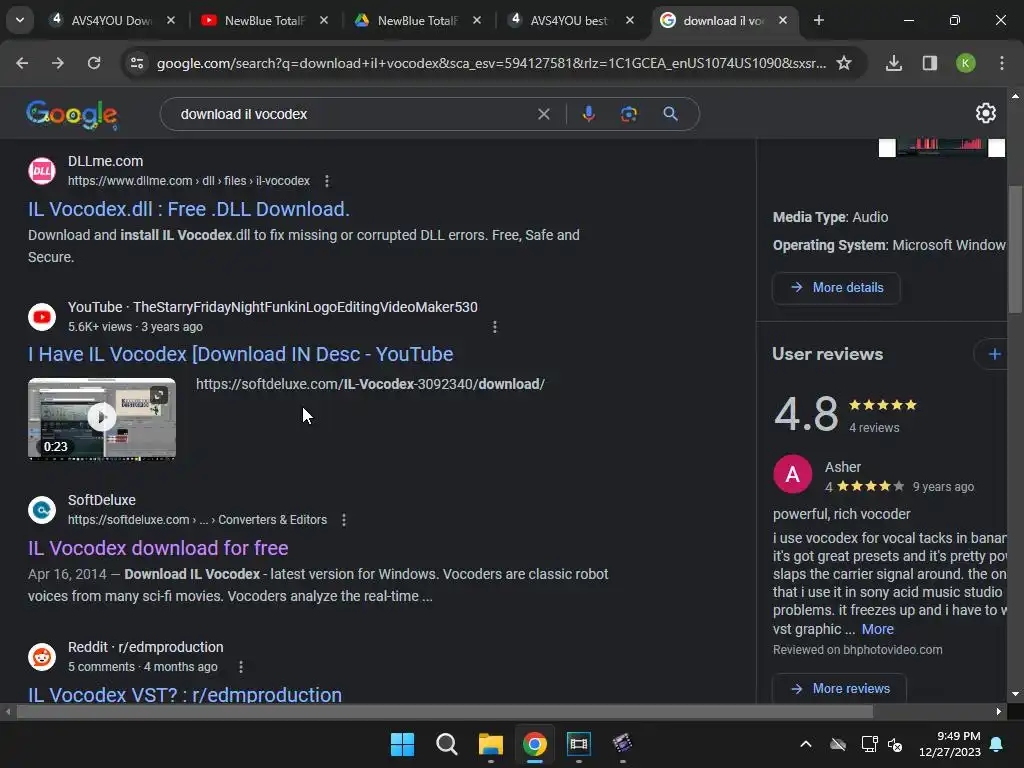Screen dimensions: 1024x768
Task: Open the muted volume tray icon
Action: pos(895,744)
